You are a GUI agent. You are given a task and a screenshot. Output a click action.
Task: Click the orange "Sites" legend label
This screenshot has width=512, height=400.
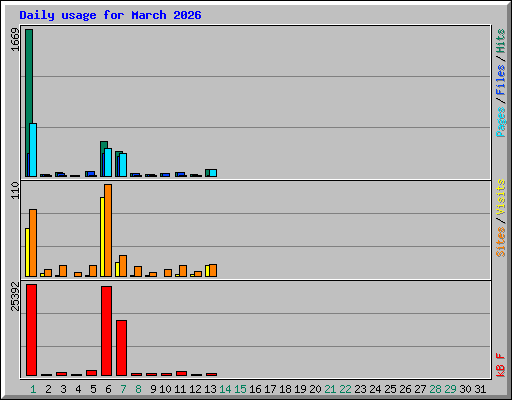pyautogui.click(x=501, y=242)
